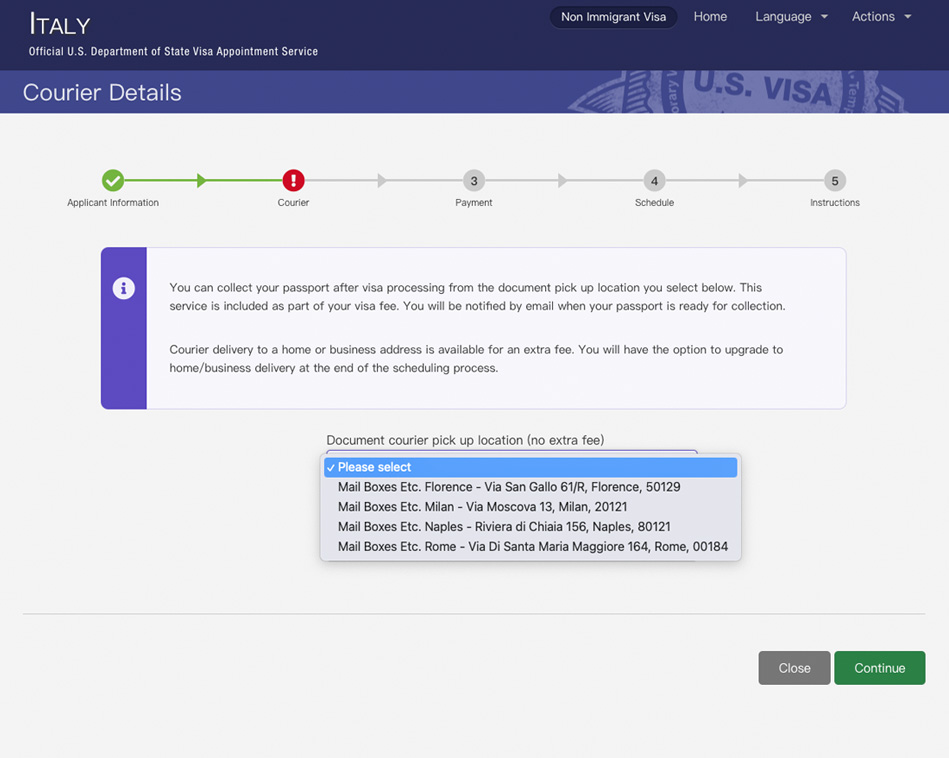
Task: Select Mail Boxes Etc. Milan pickup location
Action: click(530, 507)
